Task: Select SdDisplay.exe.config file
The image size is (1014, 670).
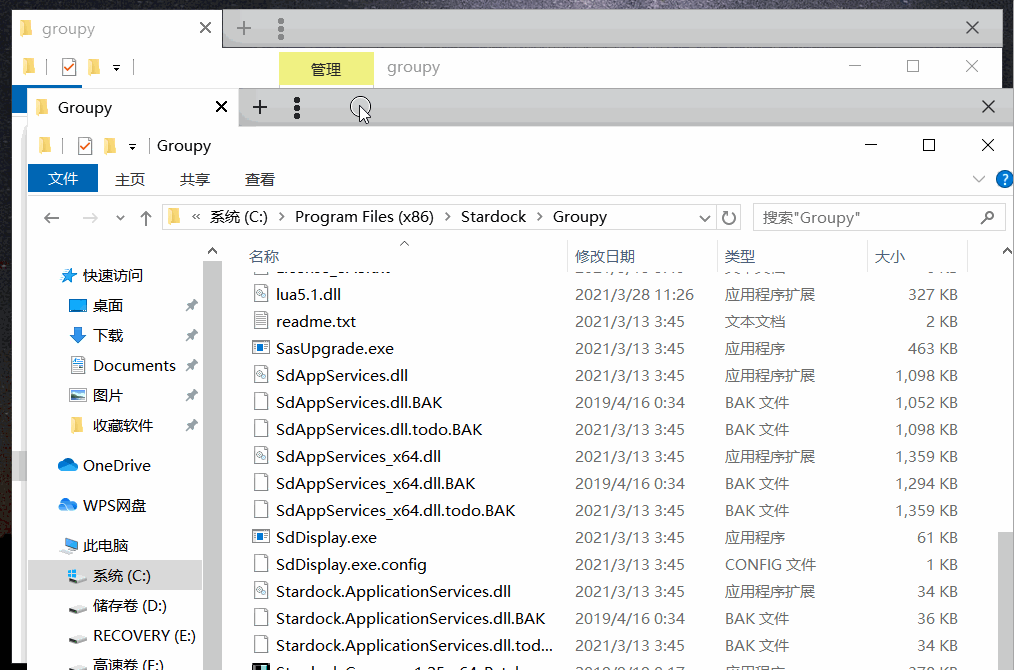Action: tap(351, 565)
